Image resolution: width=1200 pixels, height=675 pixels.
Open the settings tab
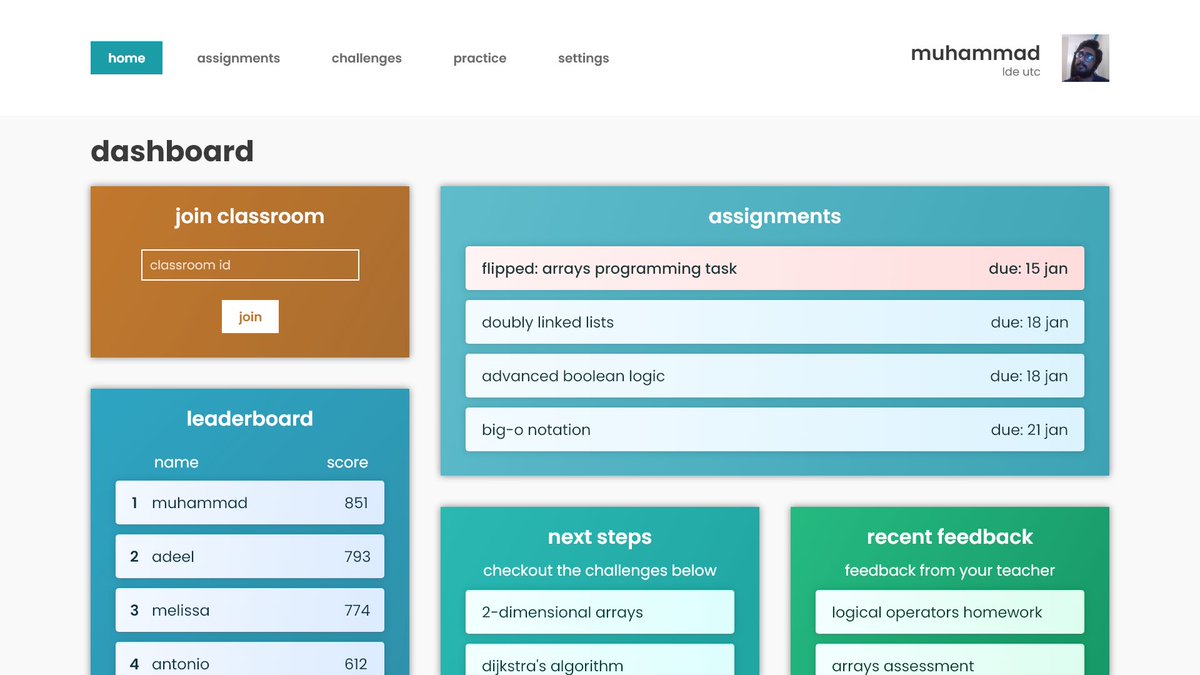pos(583,58)
